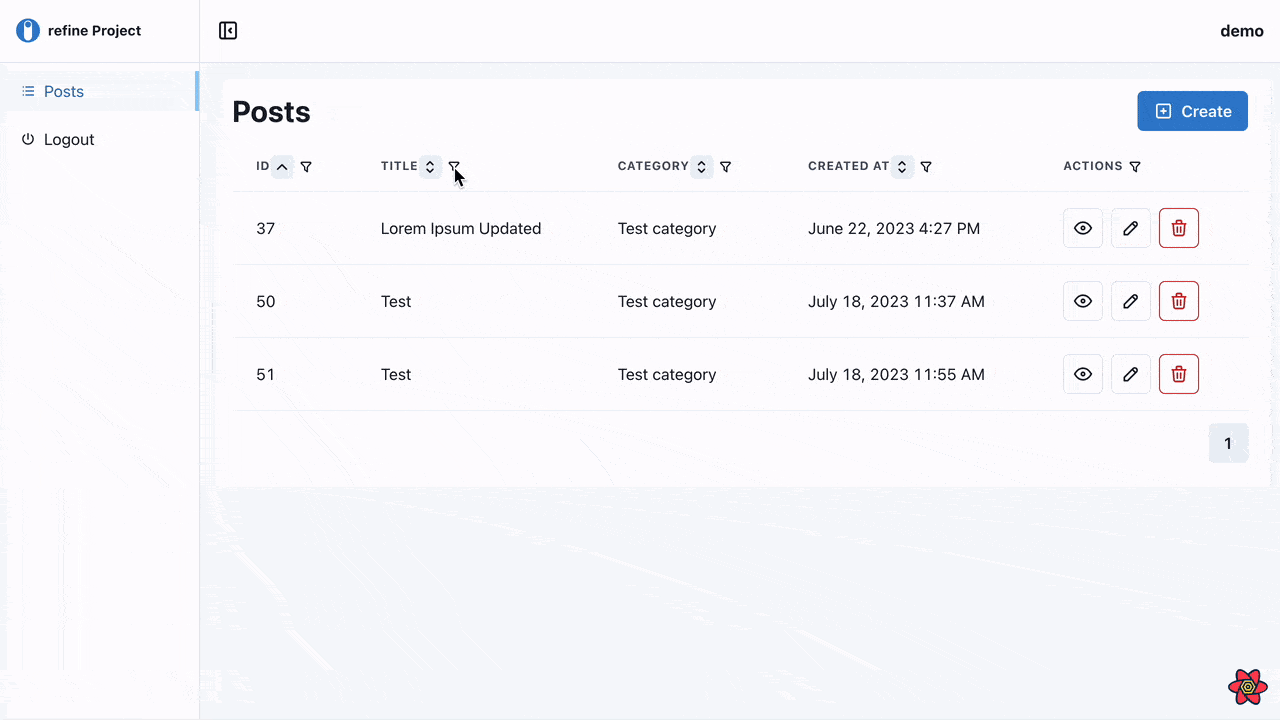The image size is (1280, 720).
Task: Delete post 37 with the trash icon
Action: [x=1179, y=228]
